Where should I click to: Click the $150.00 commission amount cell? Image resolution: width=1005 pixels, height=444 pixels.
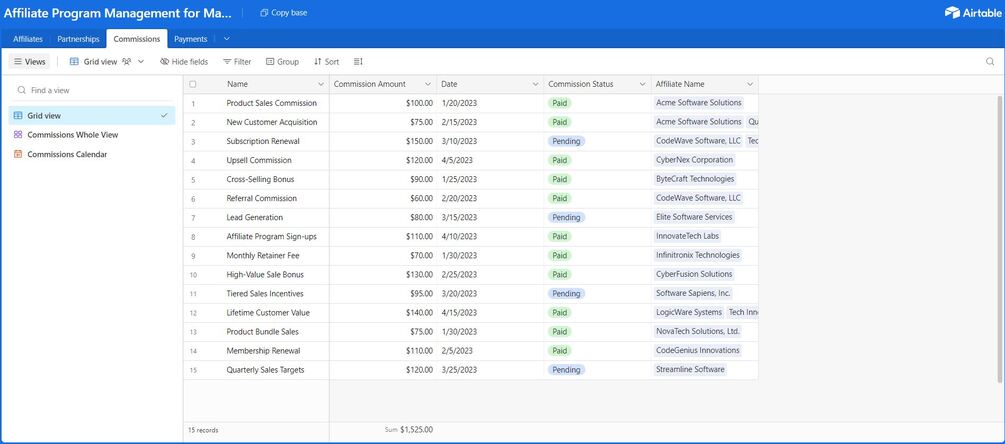pos(383,141)
